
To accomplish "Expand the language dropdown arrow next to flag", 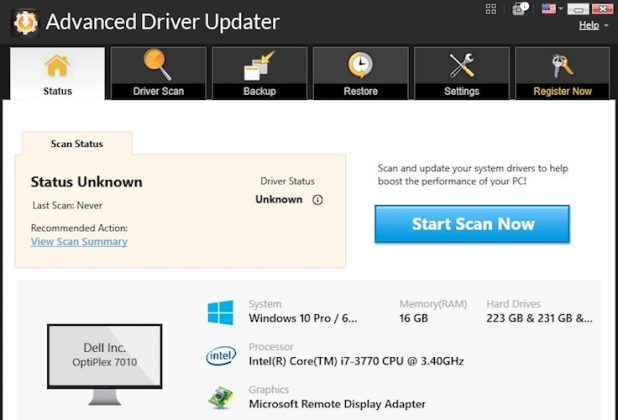I will click(x=560, y=9).
